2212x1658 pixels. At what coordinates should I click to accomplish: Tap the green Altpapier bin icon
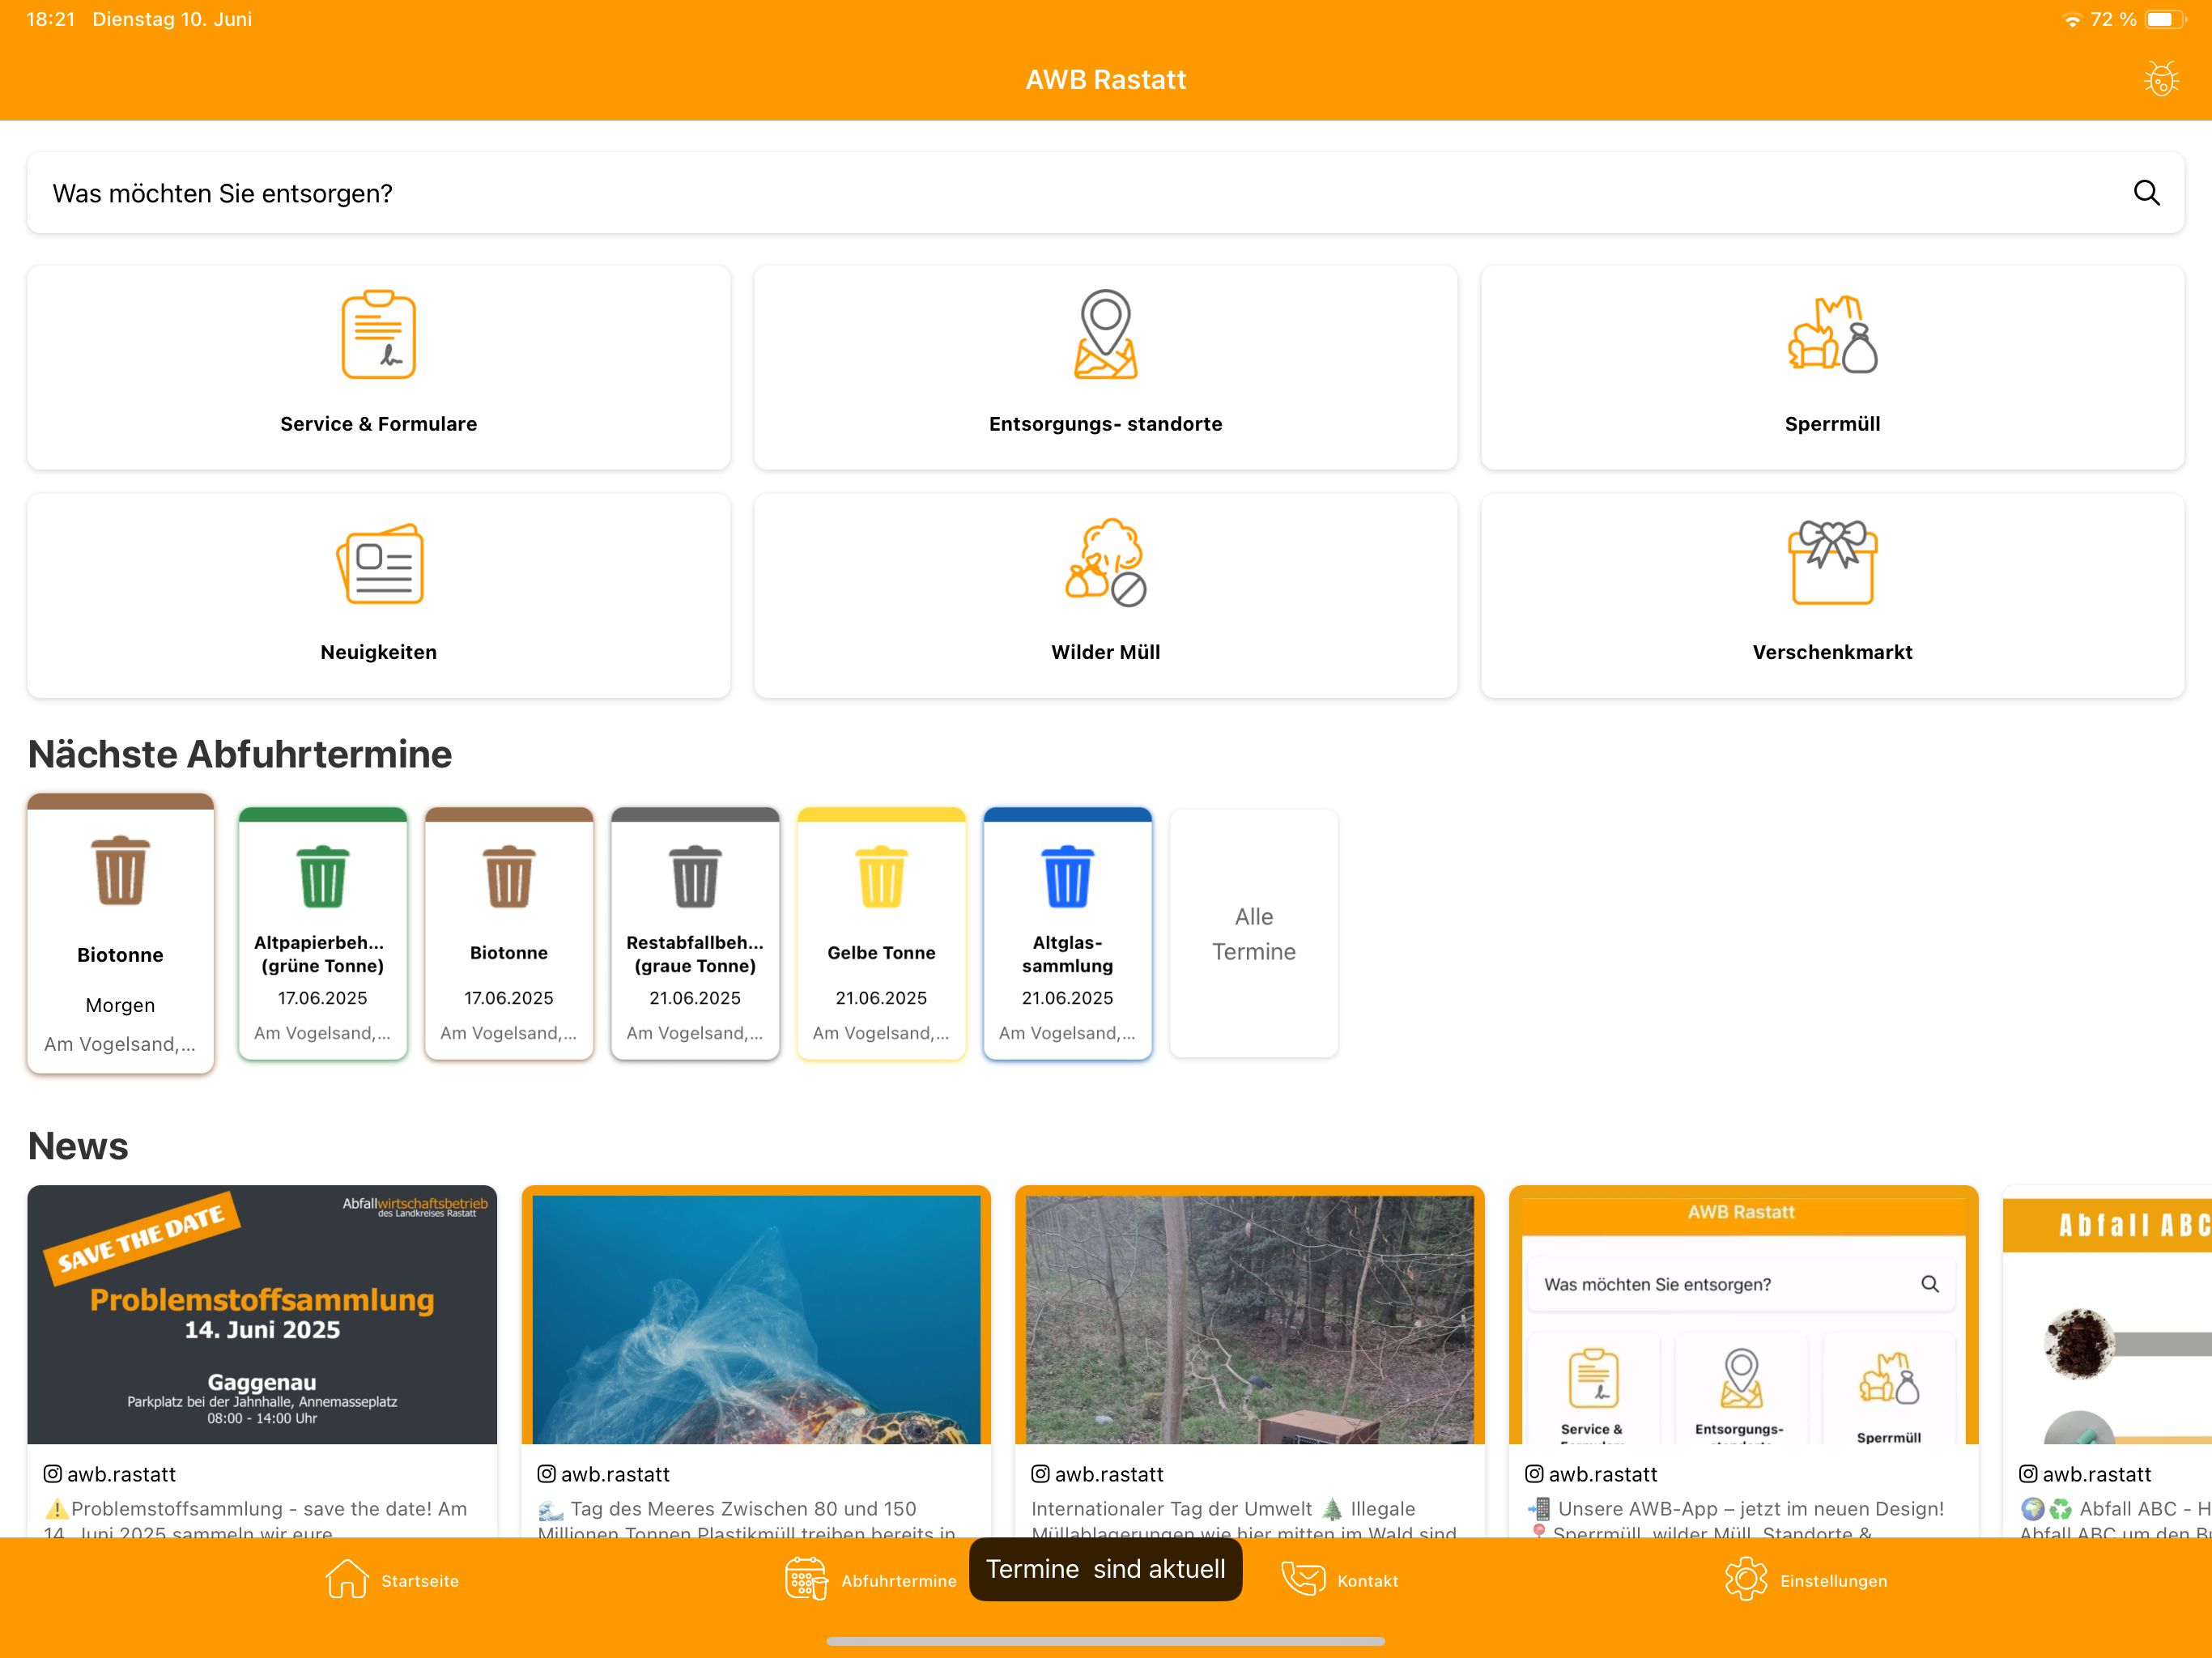point(323,876)
